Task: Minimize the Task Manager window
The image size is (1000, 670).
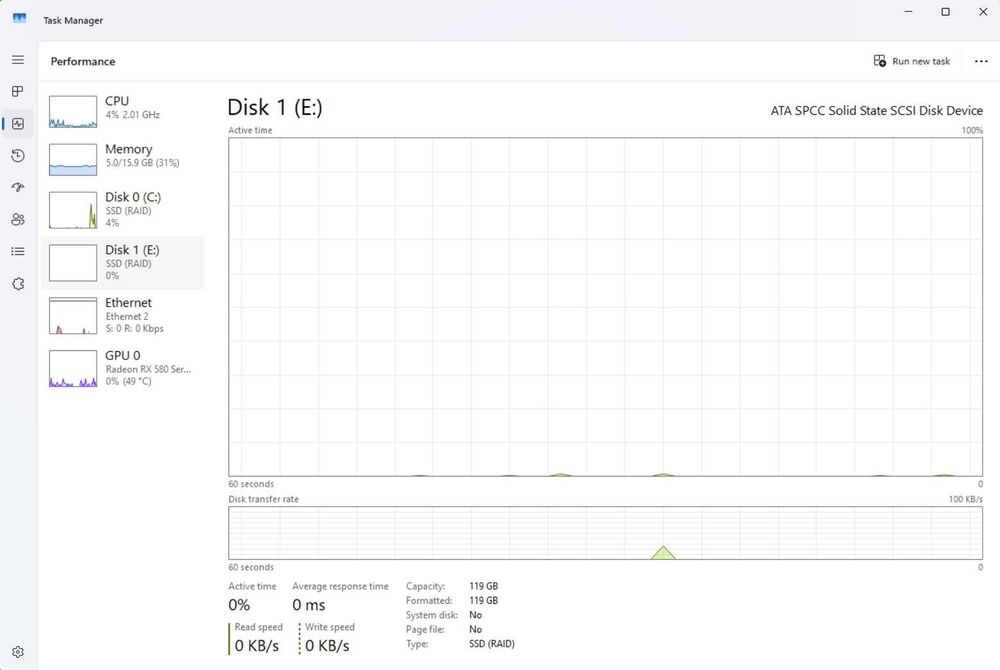Action: pyautogui.click(x=908, y=11)
